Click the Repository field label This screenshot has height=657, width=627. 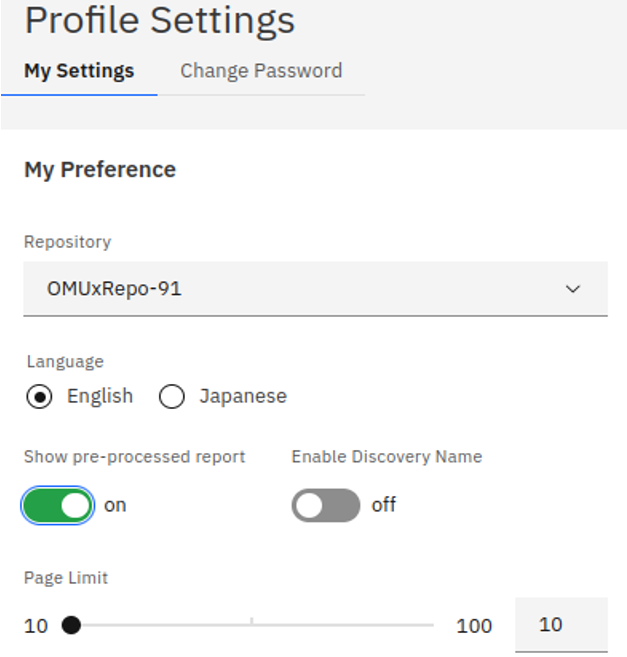(67, 242)
